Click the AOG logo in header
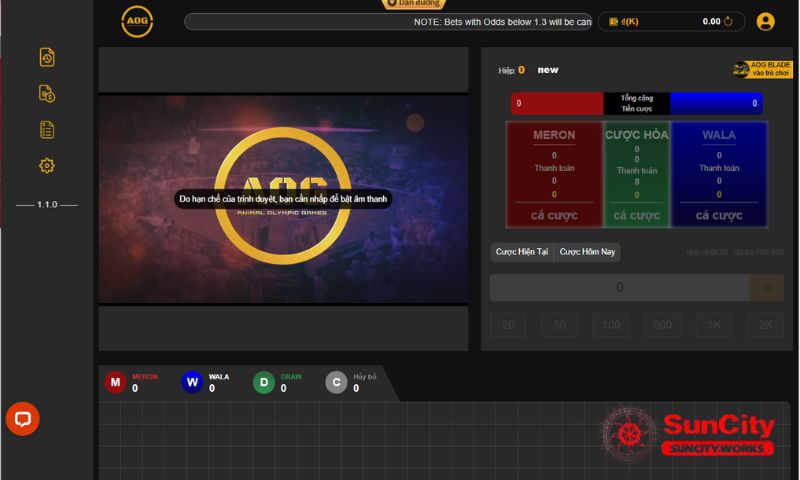 (x=137, y=21)
